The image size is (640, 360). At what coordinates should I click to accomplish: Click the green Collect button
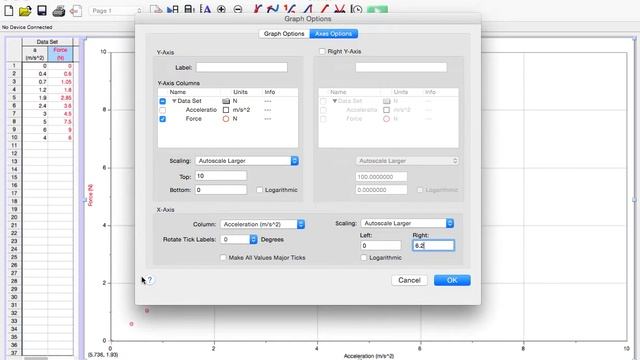click(377, 10)
